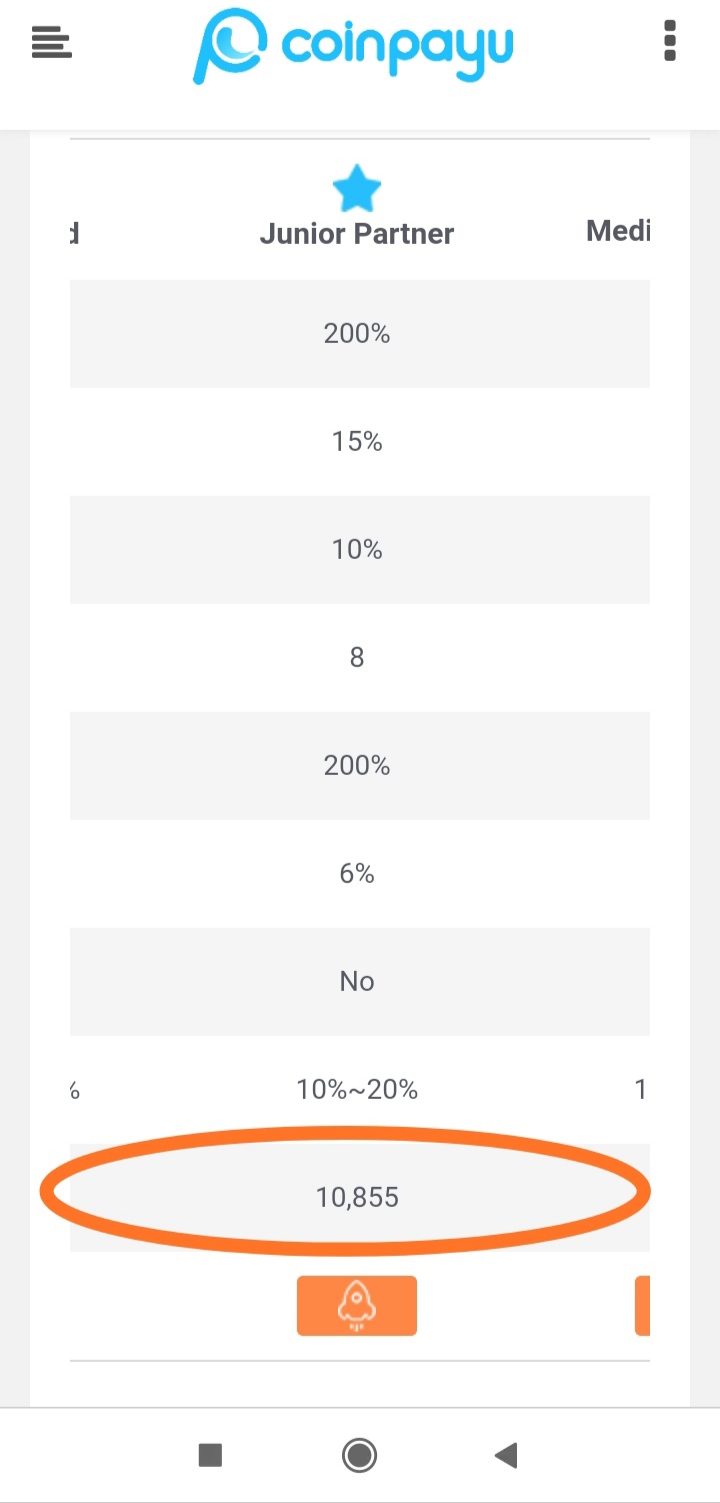Click the 10,855 value cell
The image size is (720, 1503).
(357, 1197)
